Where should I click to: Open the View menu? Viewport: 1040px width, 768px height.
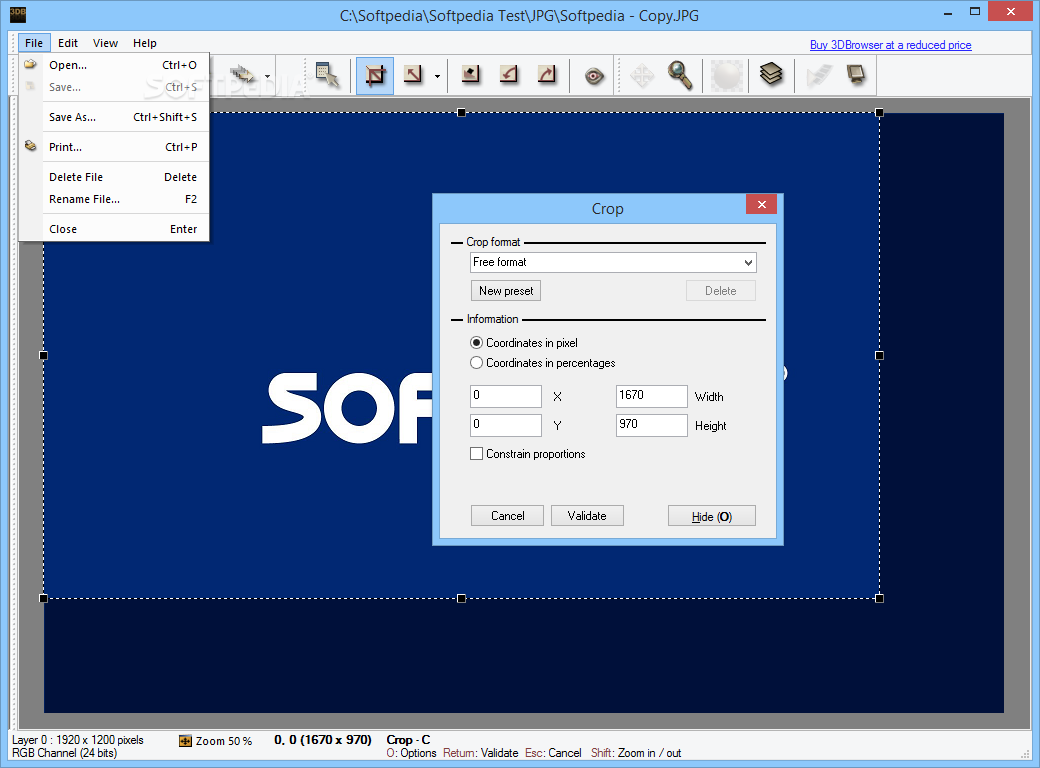click(105, 43)
